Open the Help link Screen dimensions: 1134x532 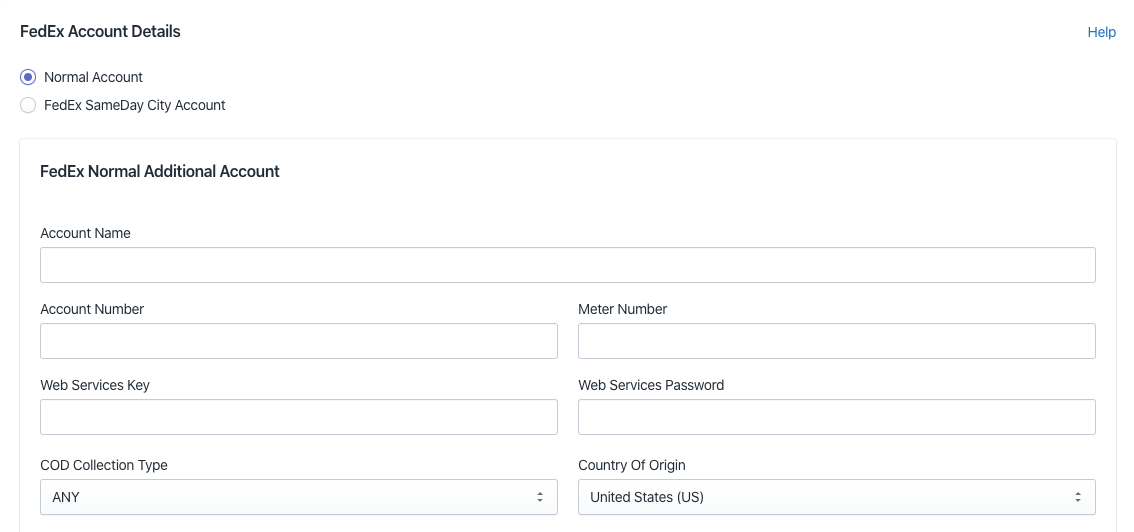click(x=1101, y=33)
